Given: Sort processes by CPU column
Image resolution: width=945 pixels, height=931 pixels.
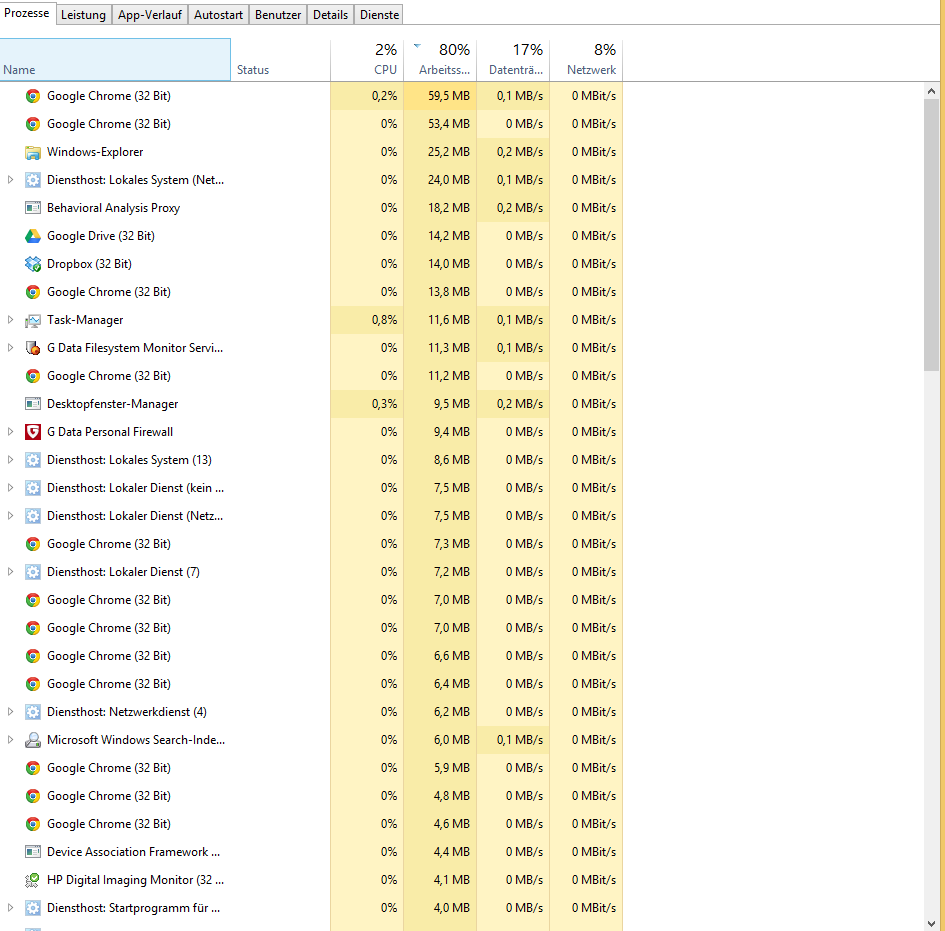Looking at the screenshot, I should coord(367,60).
